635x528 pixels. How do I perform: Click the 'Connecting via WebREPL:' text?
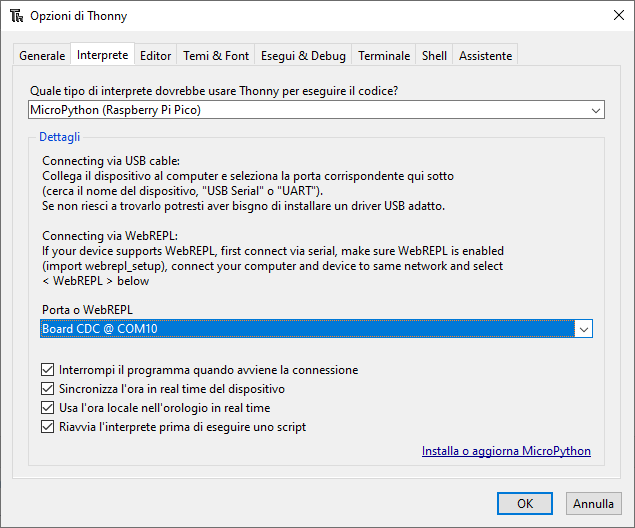110,236
